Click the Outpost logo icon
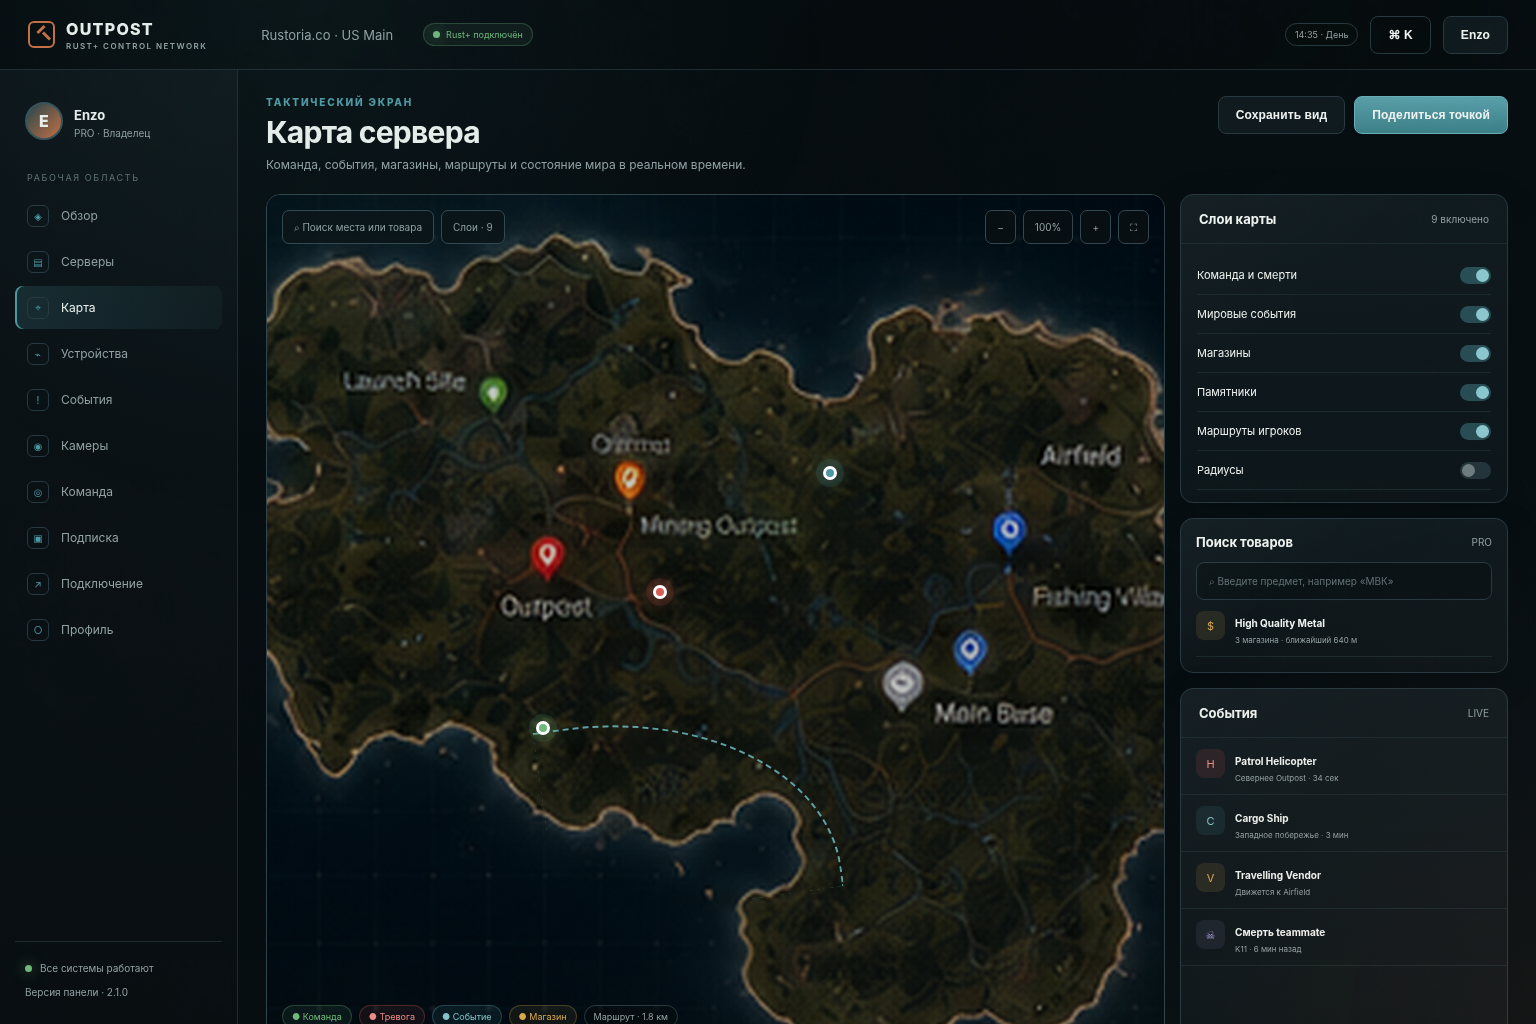The width and height of the screenshot is (1536, 1024). point(41,35)
